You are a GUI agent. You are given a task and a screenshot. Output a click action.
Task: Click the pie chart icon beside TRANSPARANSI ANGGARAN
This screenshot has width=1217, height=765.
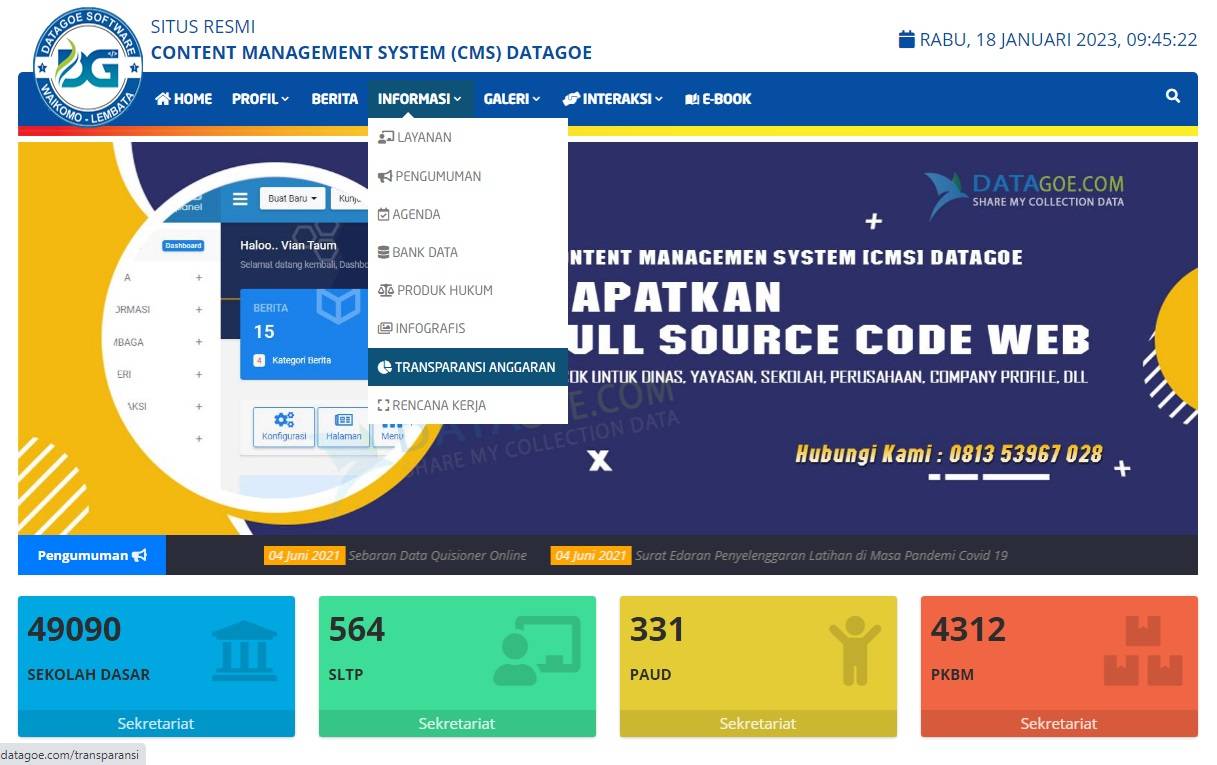pos(385,367)
